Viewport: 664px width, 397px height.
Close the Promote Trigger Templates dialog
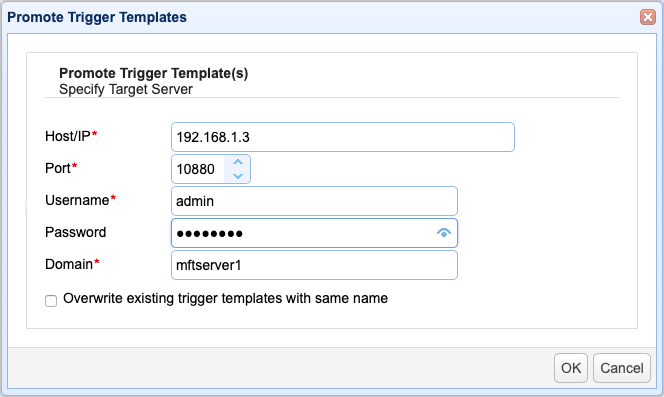click(647, 17)
